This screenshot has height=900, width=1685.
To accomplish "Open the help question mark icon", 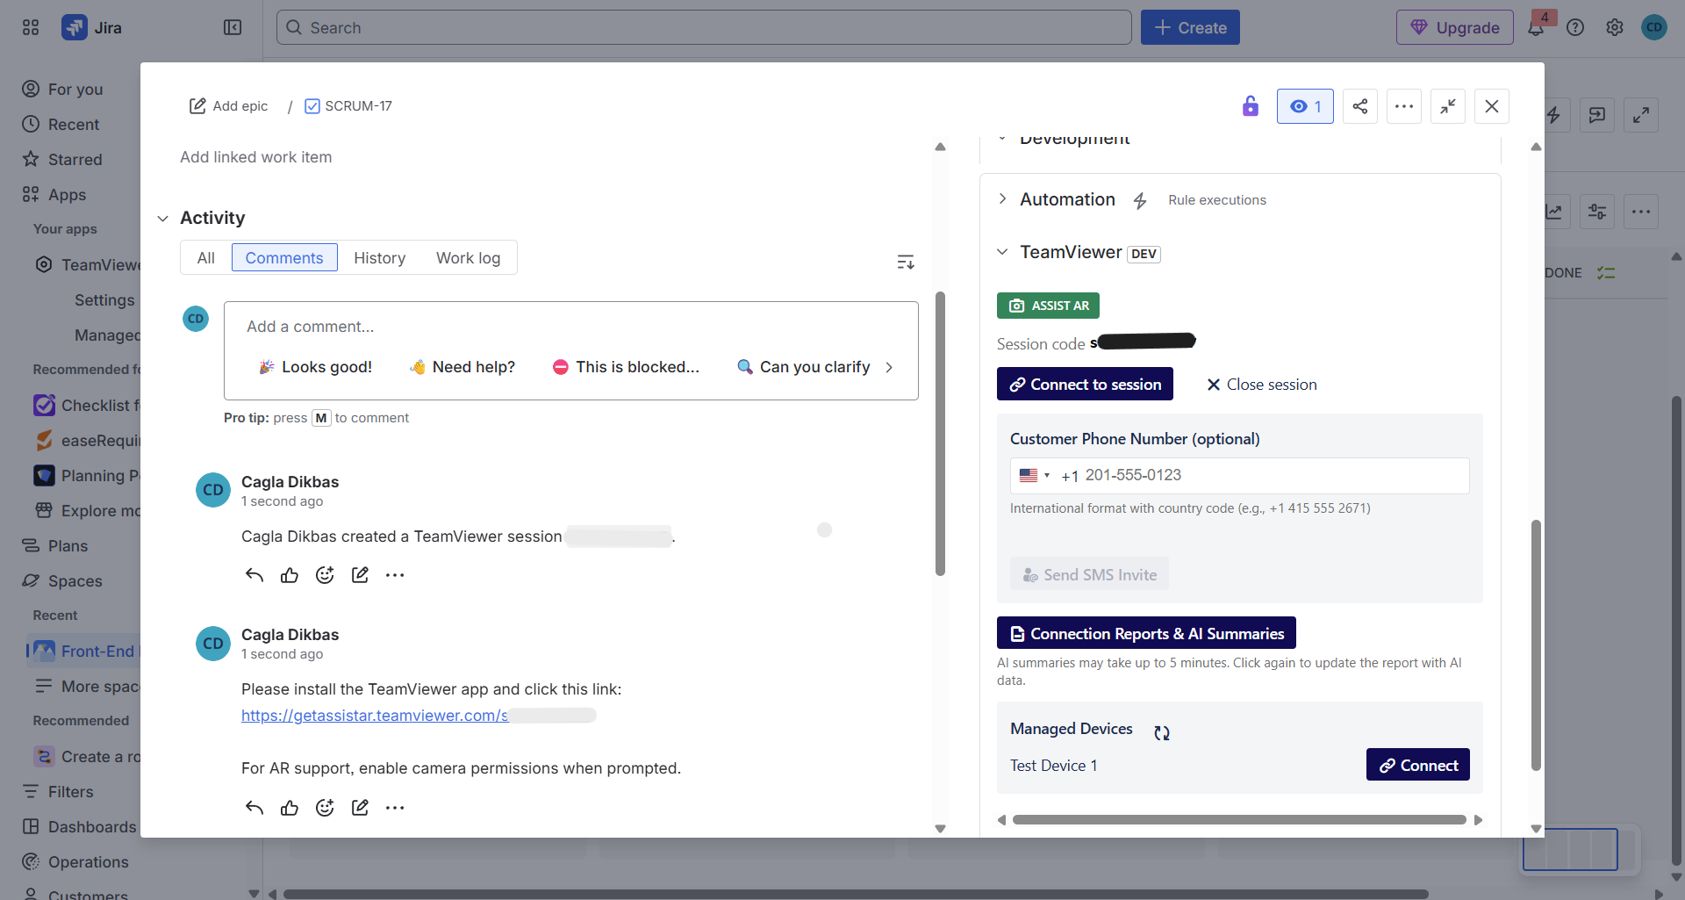I will (x=1575, y=28).
